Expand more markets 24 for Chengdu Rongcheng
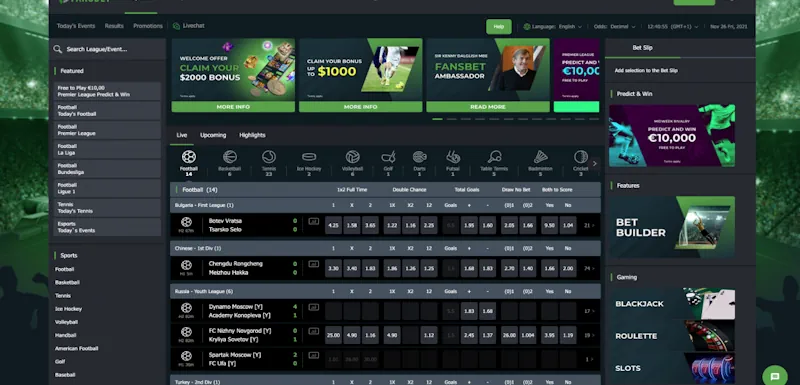800x385 pixels. [589, 268]
